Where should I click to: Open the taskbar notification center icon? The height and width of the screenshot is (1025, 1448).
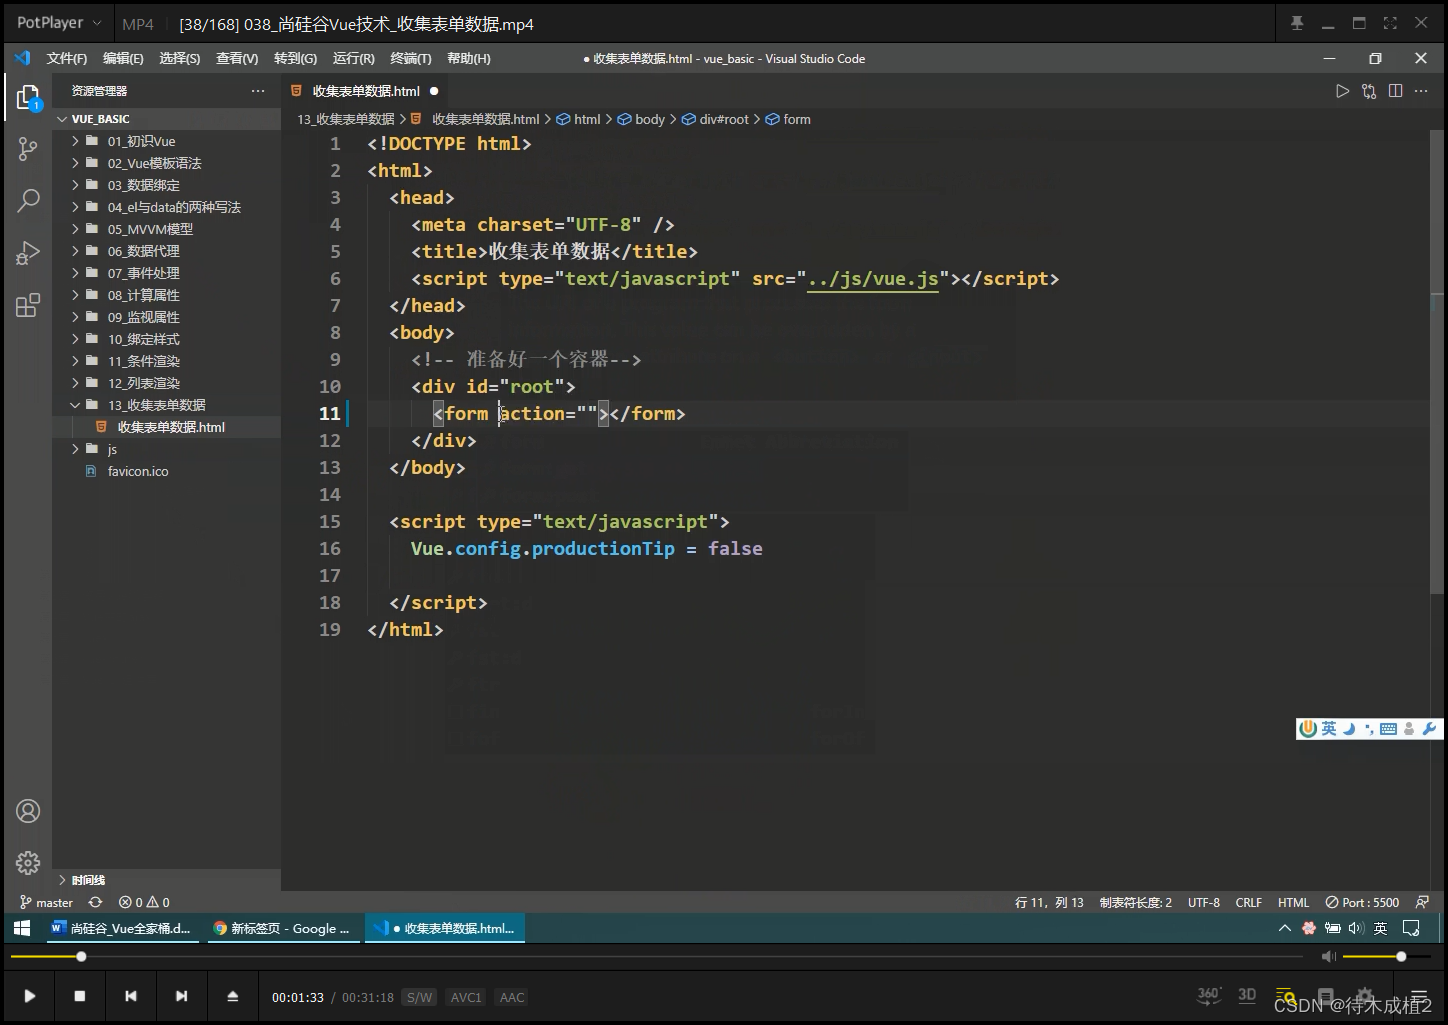click(1411, 928)
